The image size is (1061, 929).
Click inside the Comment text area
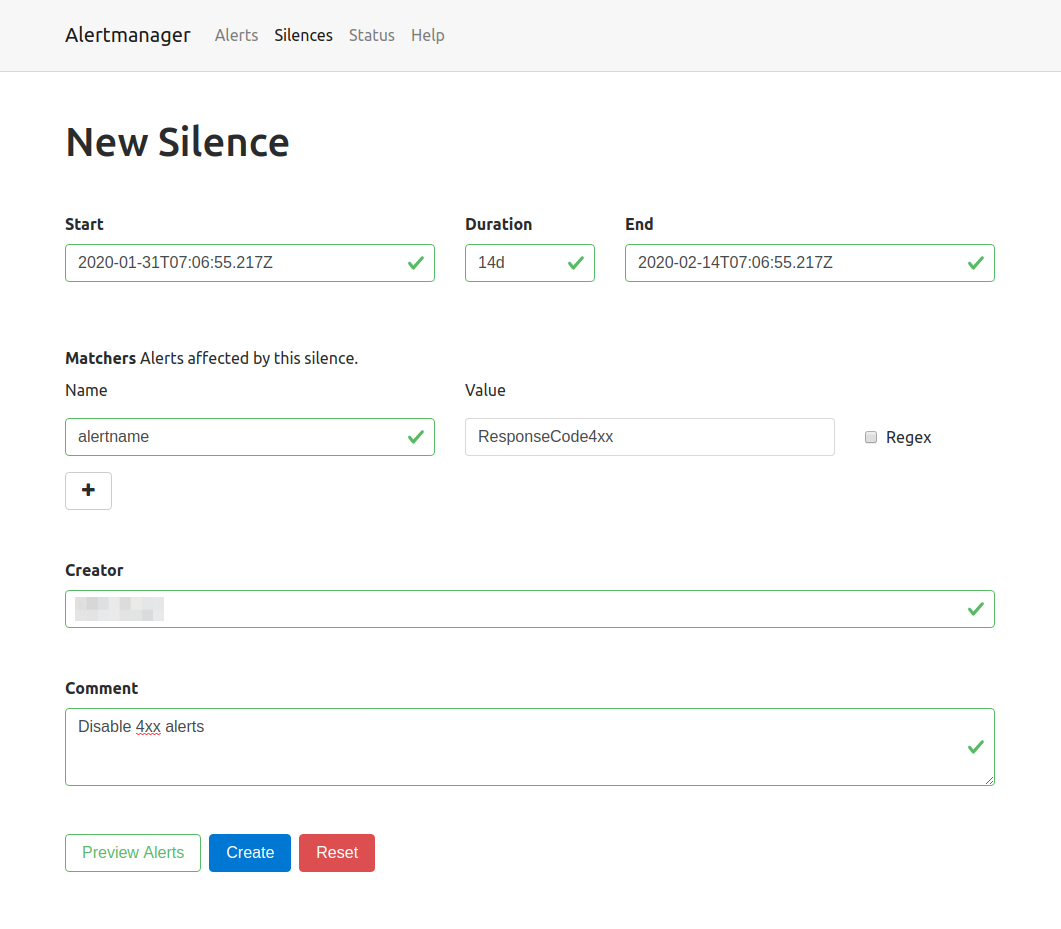[x=530, y=746]
